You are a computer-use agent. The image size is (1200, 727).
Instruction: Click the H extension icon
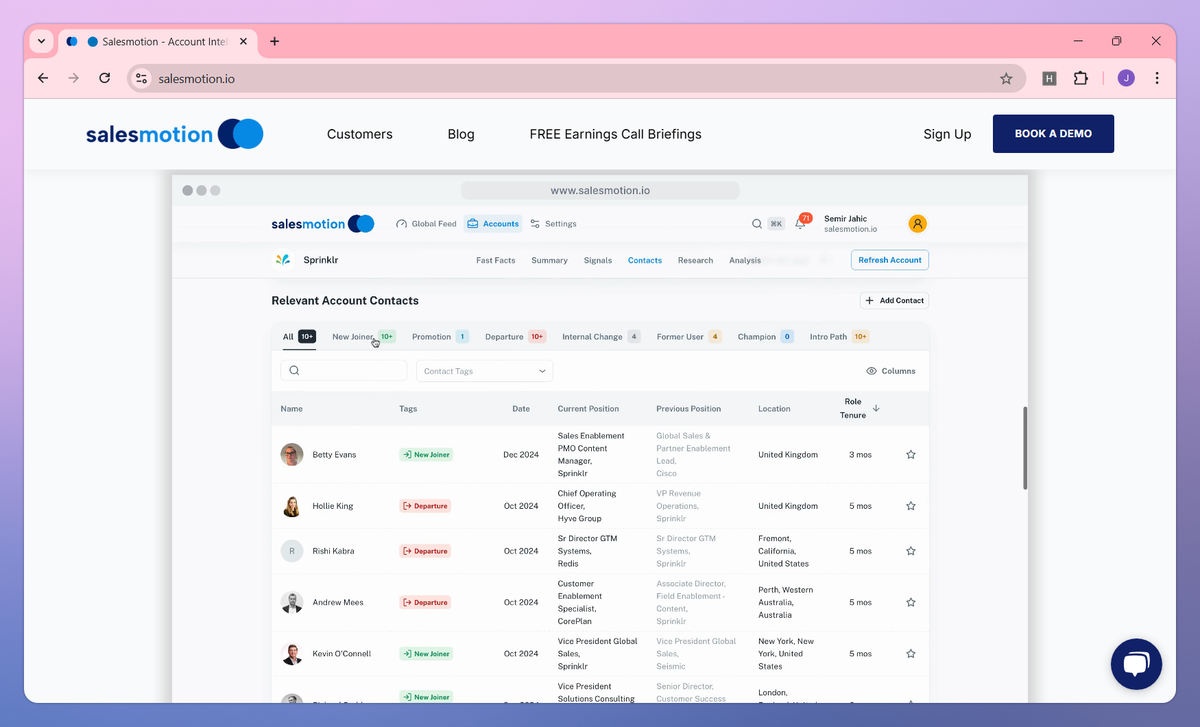(x=1049, y=78)
